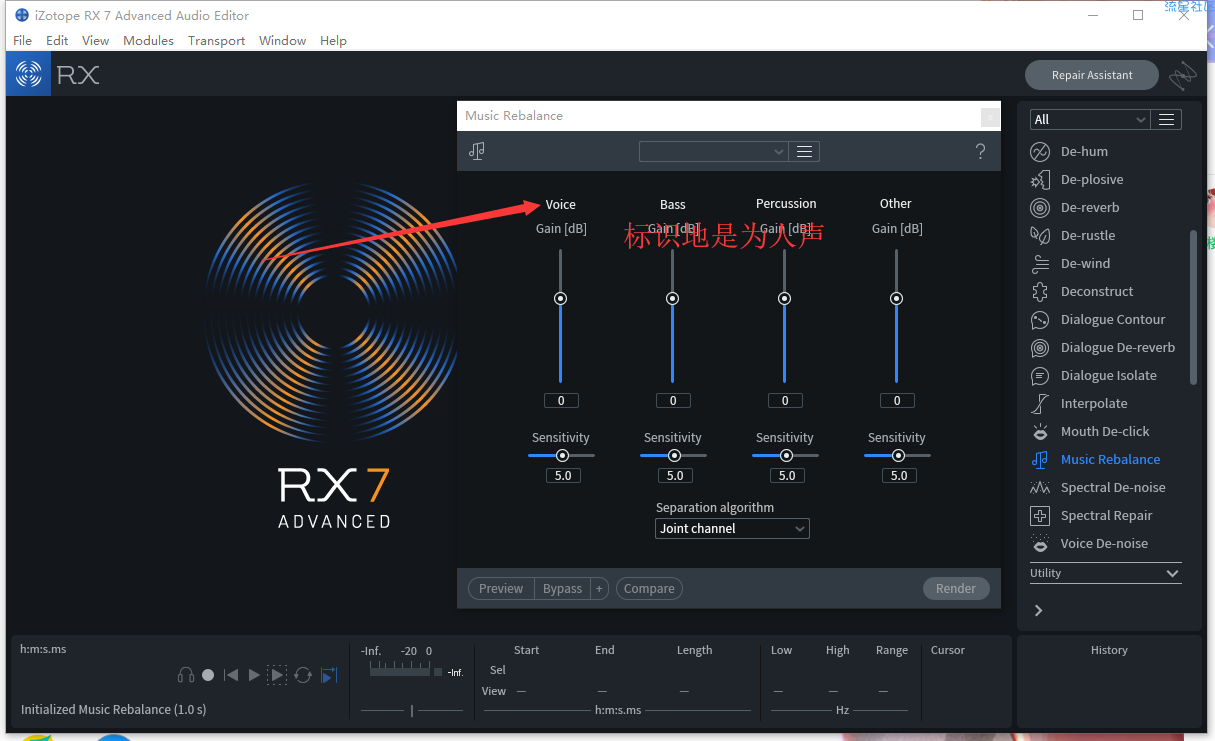
Task: Open the View menu
Action: point(96,41)
